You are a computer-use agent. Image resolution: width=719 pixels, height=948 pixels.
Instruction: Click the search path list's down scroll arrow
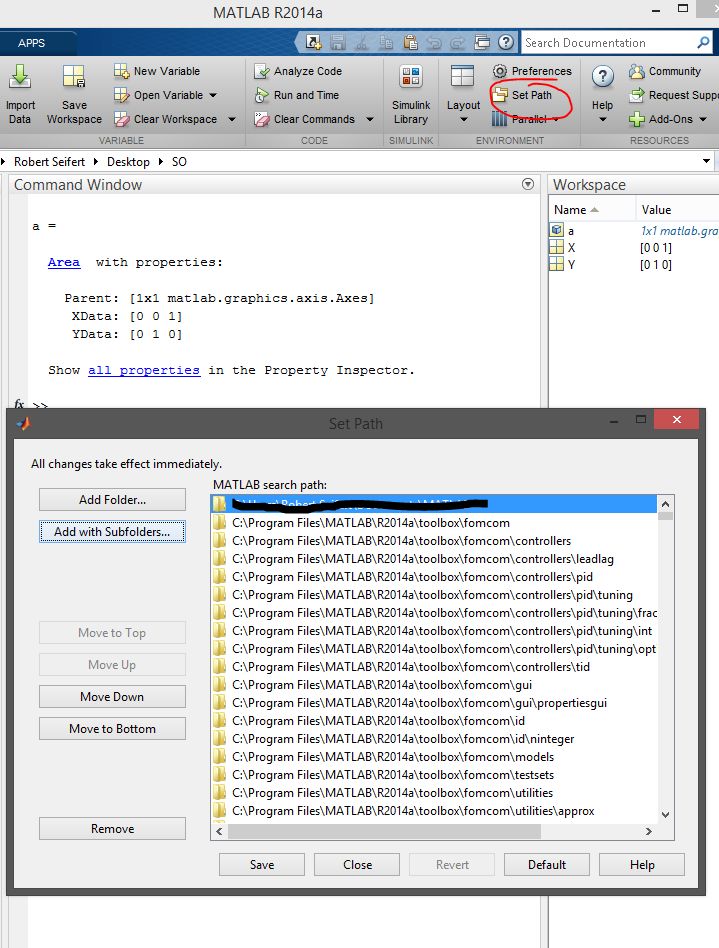[665, 814]
